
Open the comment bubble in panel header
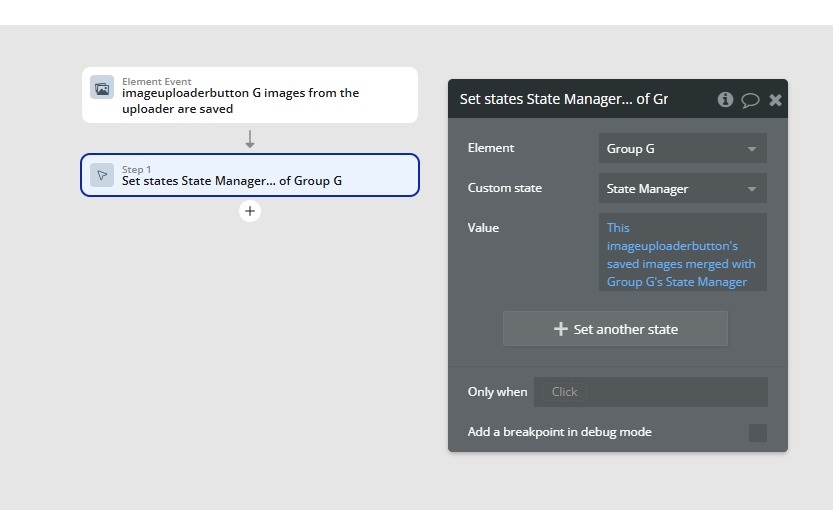(750, 99)
